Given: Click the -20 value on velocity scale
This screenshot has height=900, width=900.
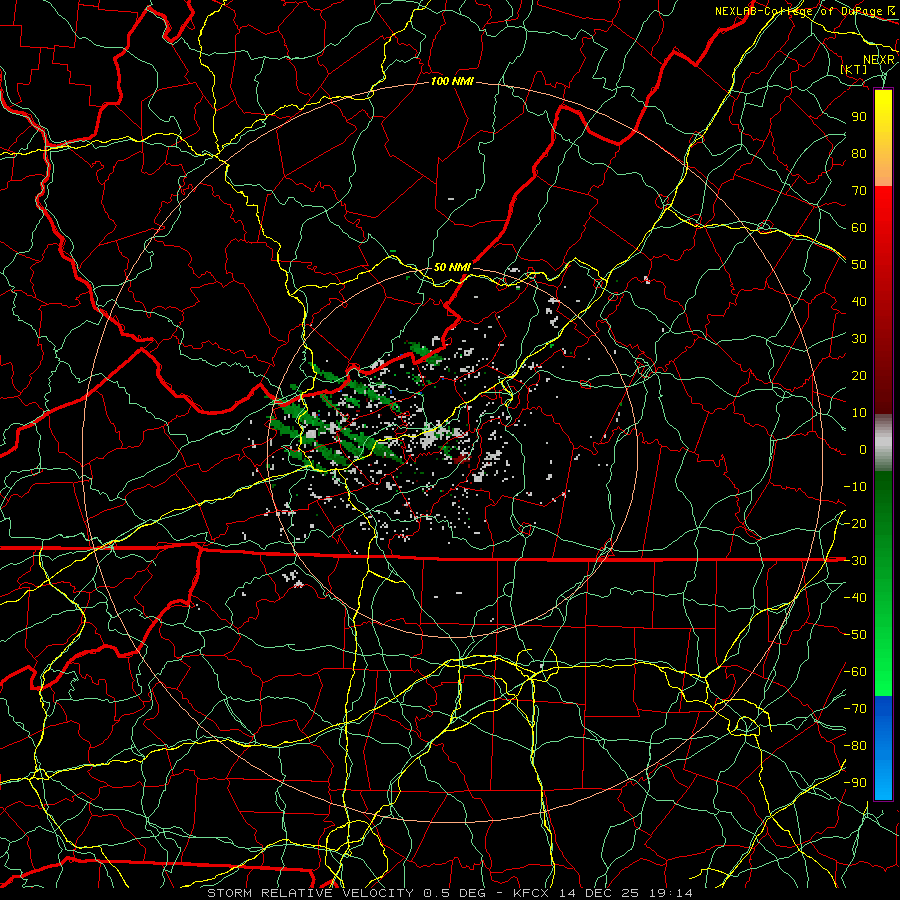Looking at the screenshot, I should coord(855,523).
